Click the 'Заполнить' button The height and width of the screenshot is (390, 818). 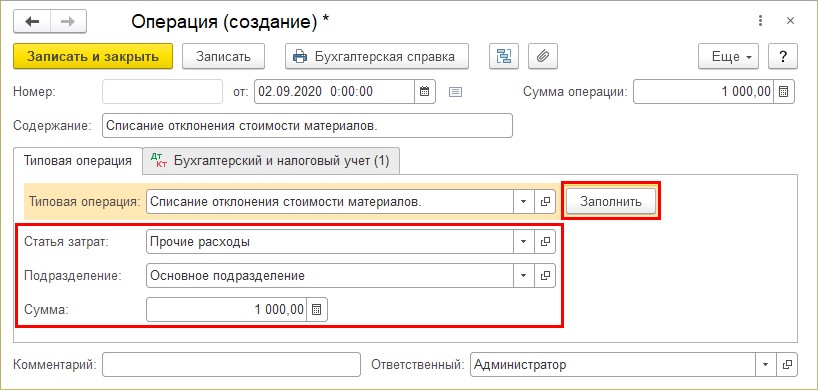[611, 201]
